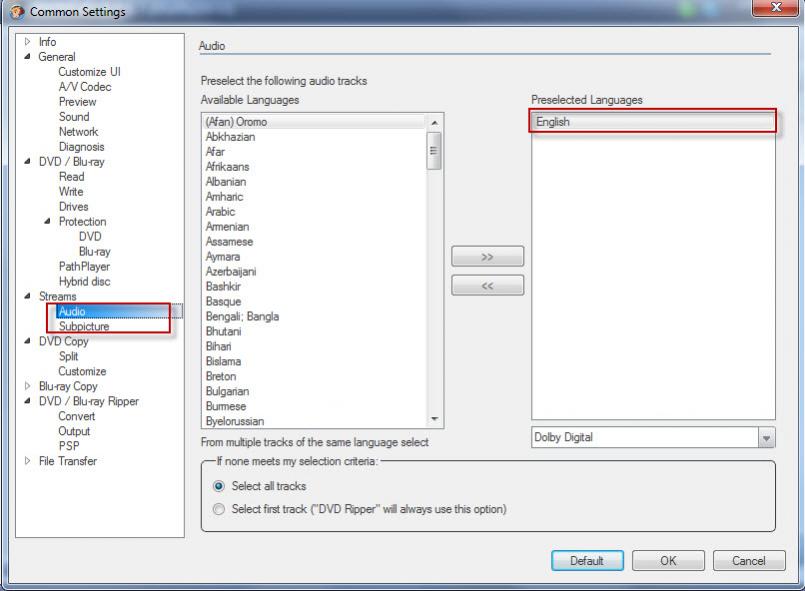
Task: Select 'Bhutani' in Available Languages
Action: (315, 331)
